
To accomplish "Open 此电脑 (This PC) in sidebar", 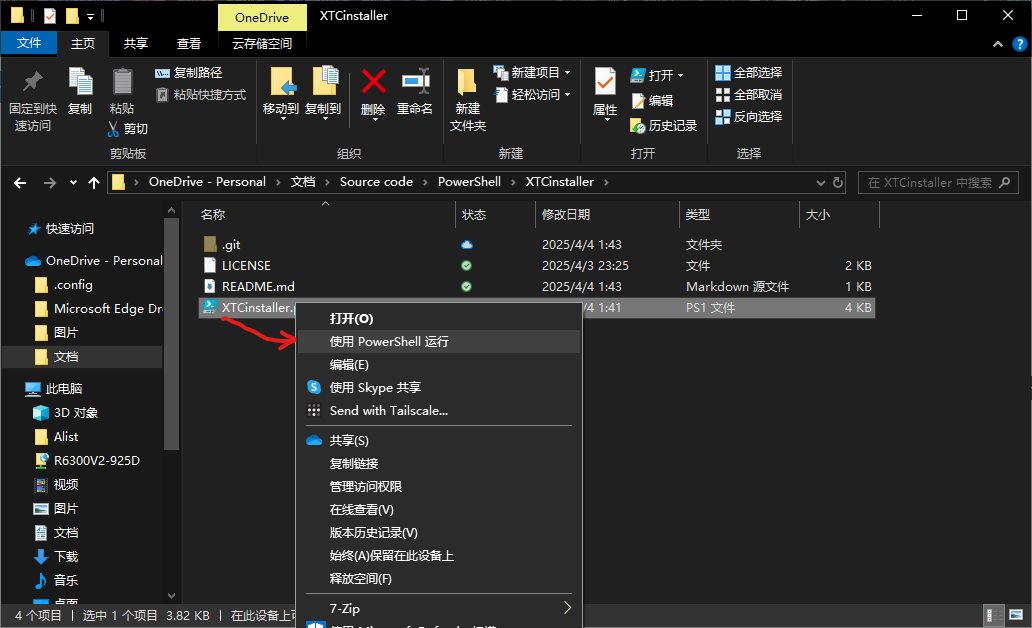I will [x=64, y=388].
